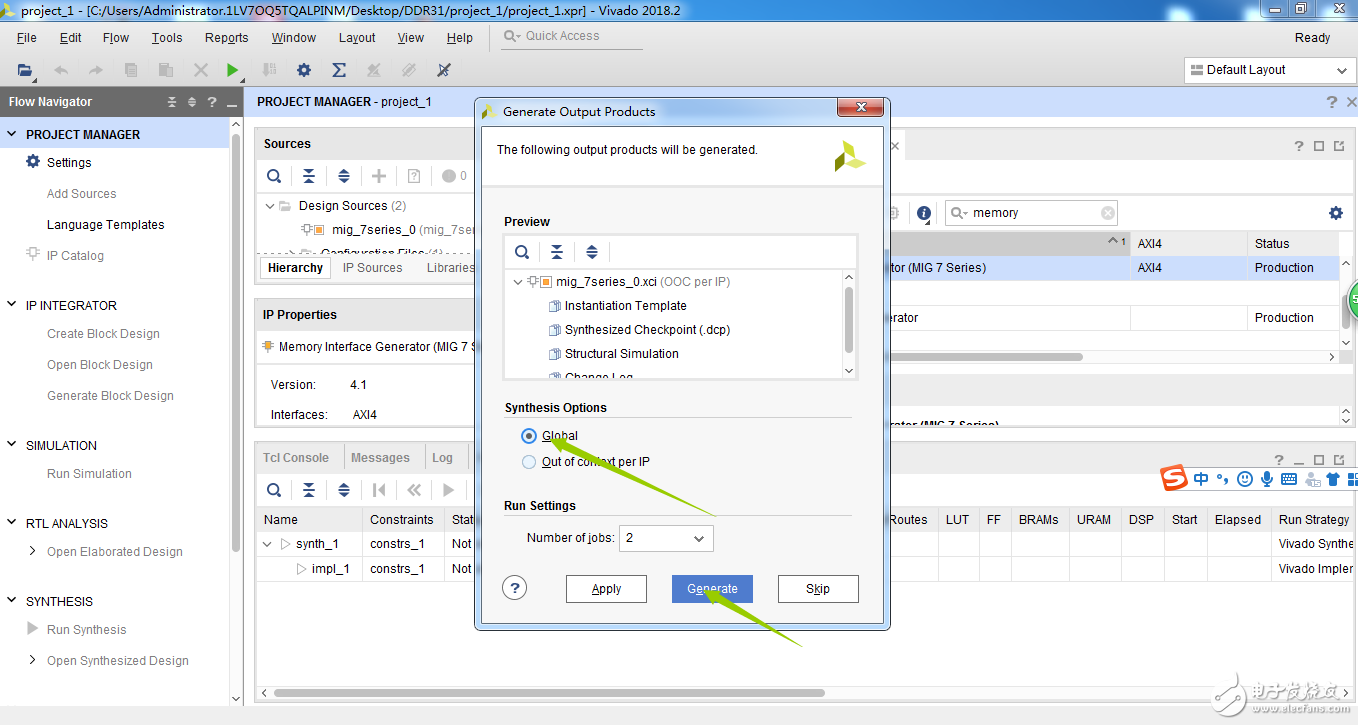The height and width of the screenshot is (725, 1358).
Task: Switch to the Tcl Console tab
Action: (x=296, y=458)
